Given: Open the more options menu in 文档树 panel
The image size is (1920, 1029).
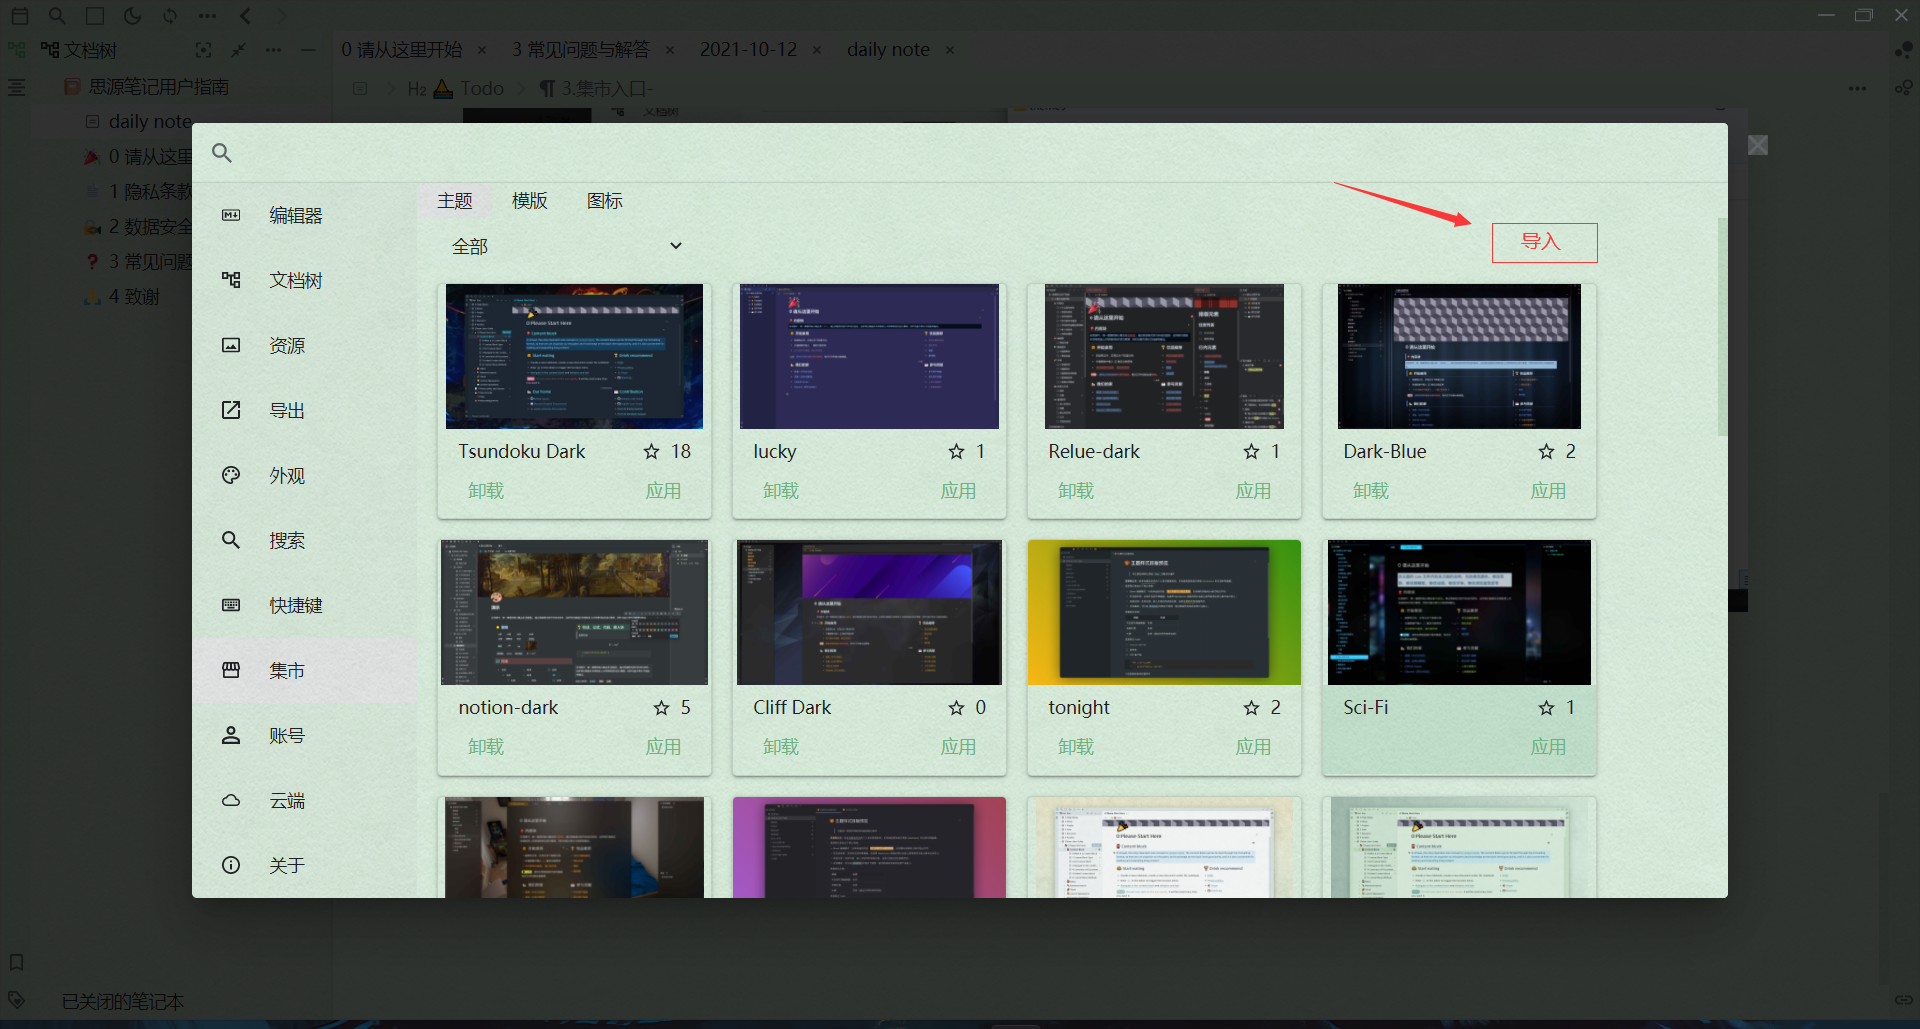Looking at the screenshot, I should 273,50.
